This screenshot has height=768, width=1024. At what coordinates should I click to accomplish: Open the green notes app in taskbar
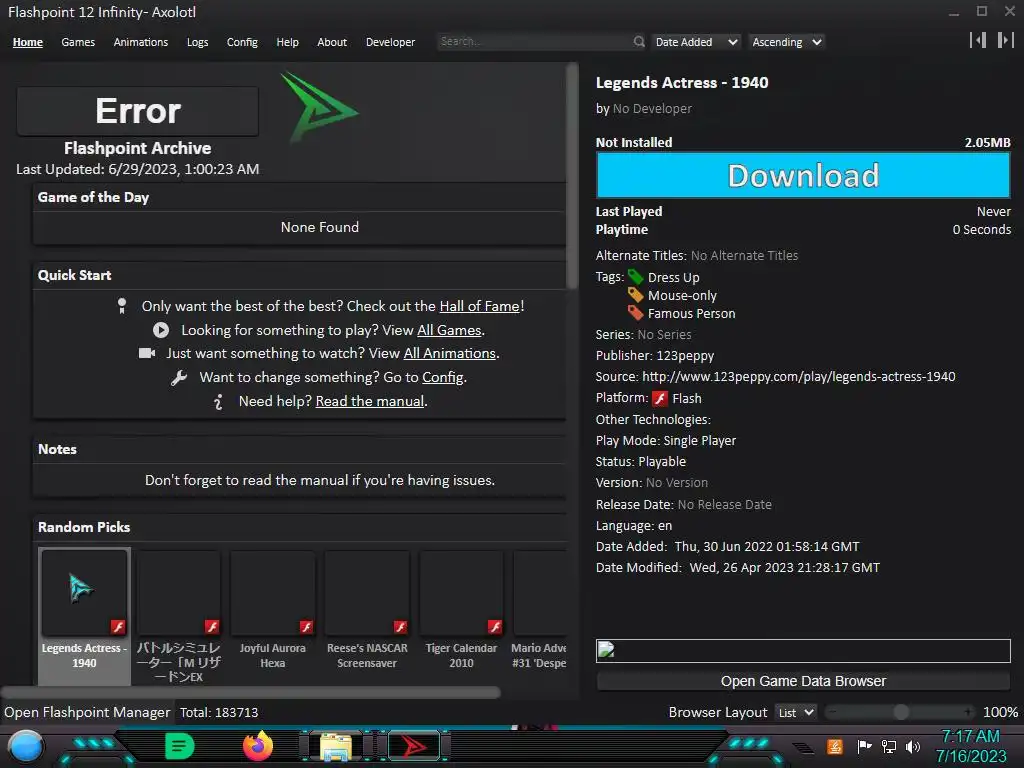tap(179, 746)
